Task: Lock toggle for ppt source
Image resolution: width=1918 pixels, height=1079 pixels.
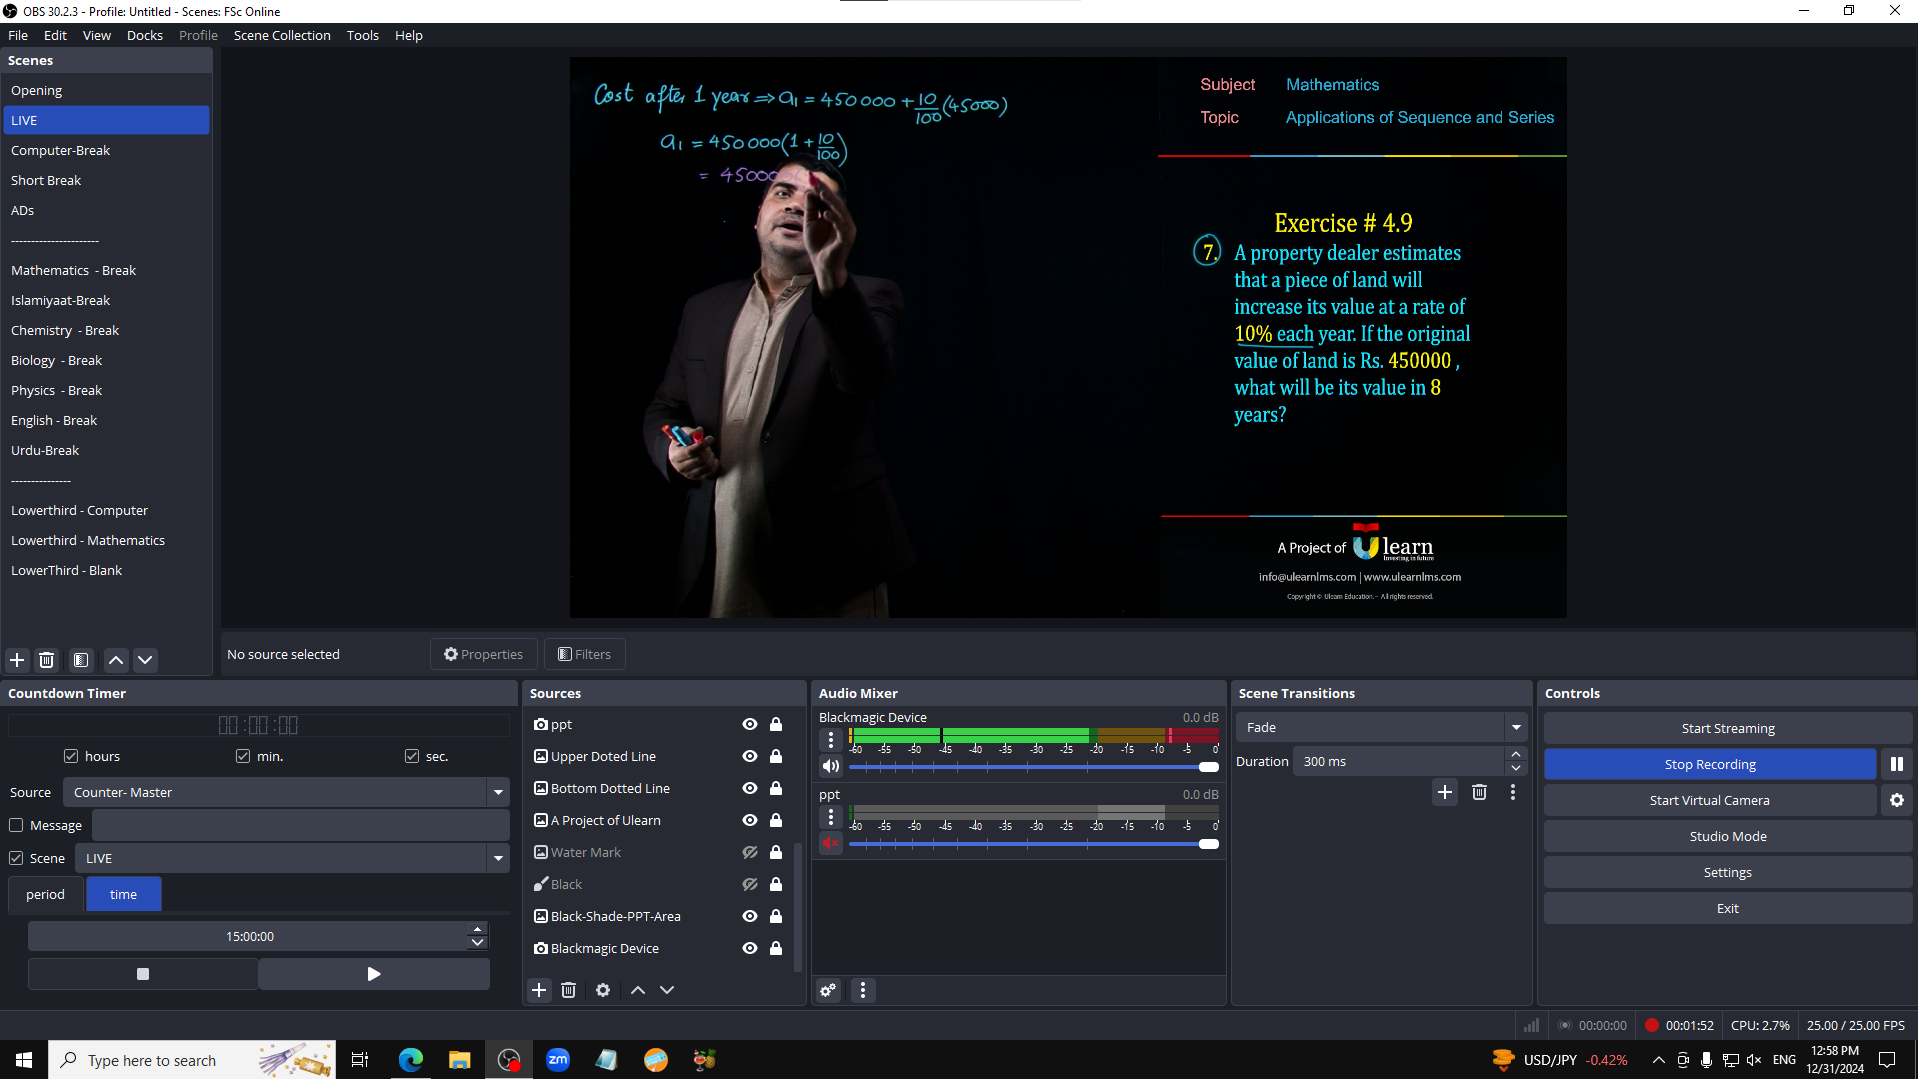Action: (x=776, y=724)
